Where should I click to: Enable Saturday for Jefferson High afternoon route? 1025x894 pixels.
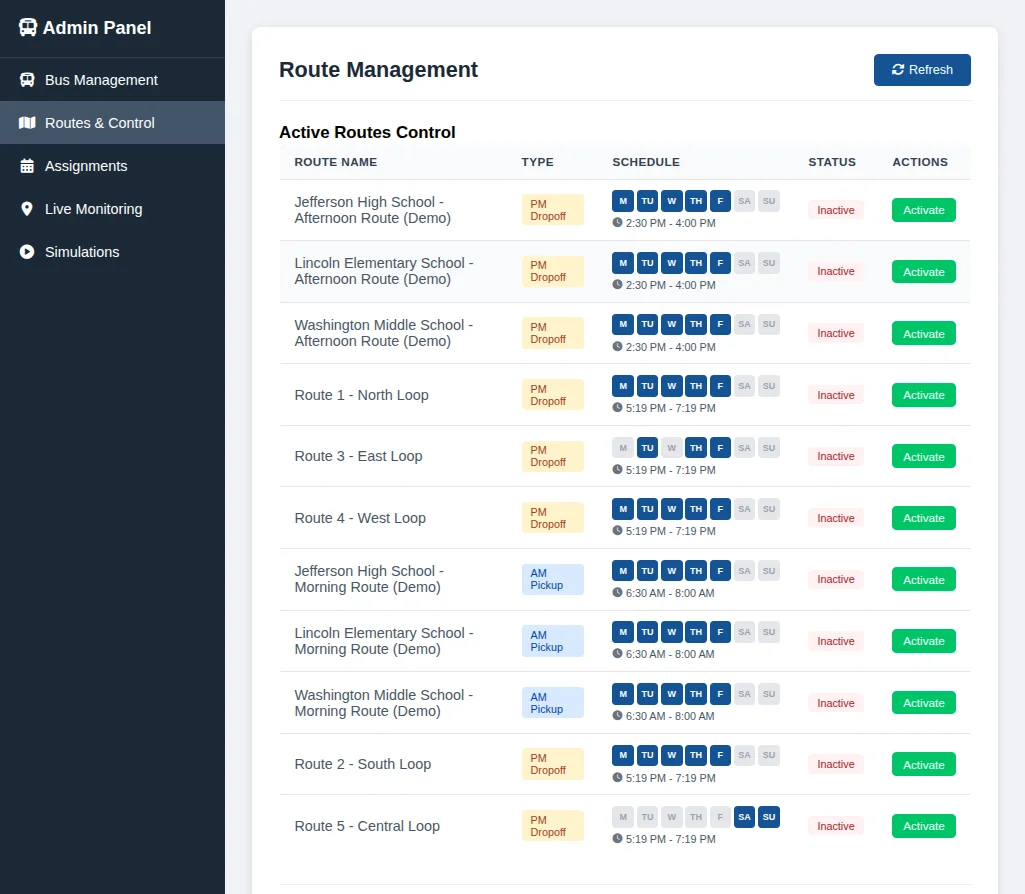coord(744,200)
